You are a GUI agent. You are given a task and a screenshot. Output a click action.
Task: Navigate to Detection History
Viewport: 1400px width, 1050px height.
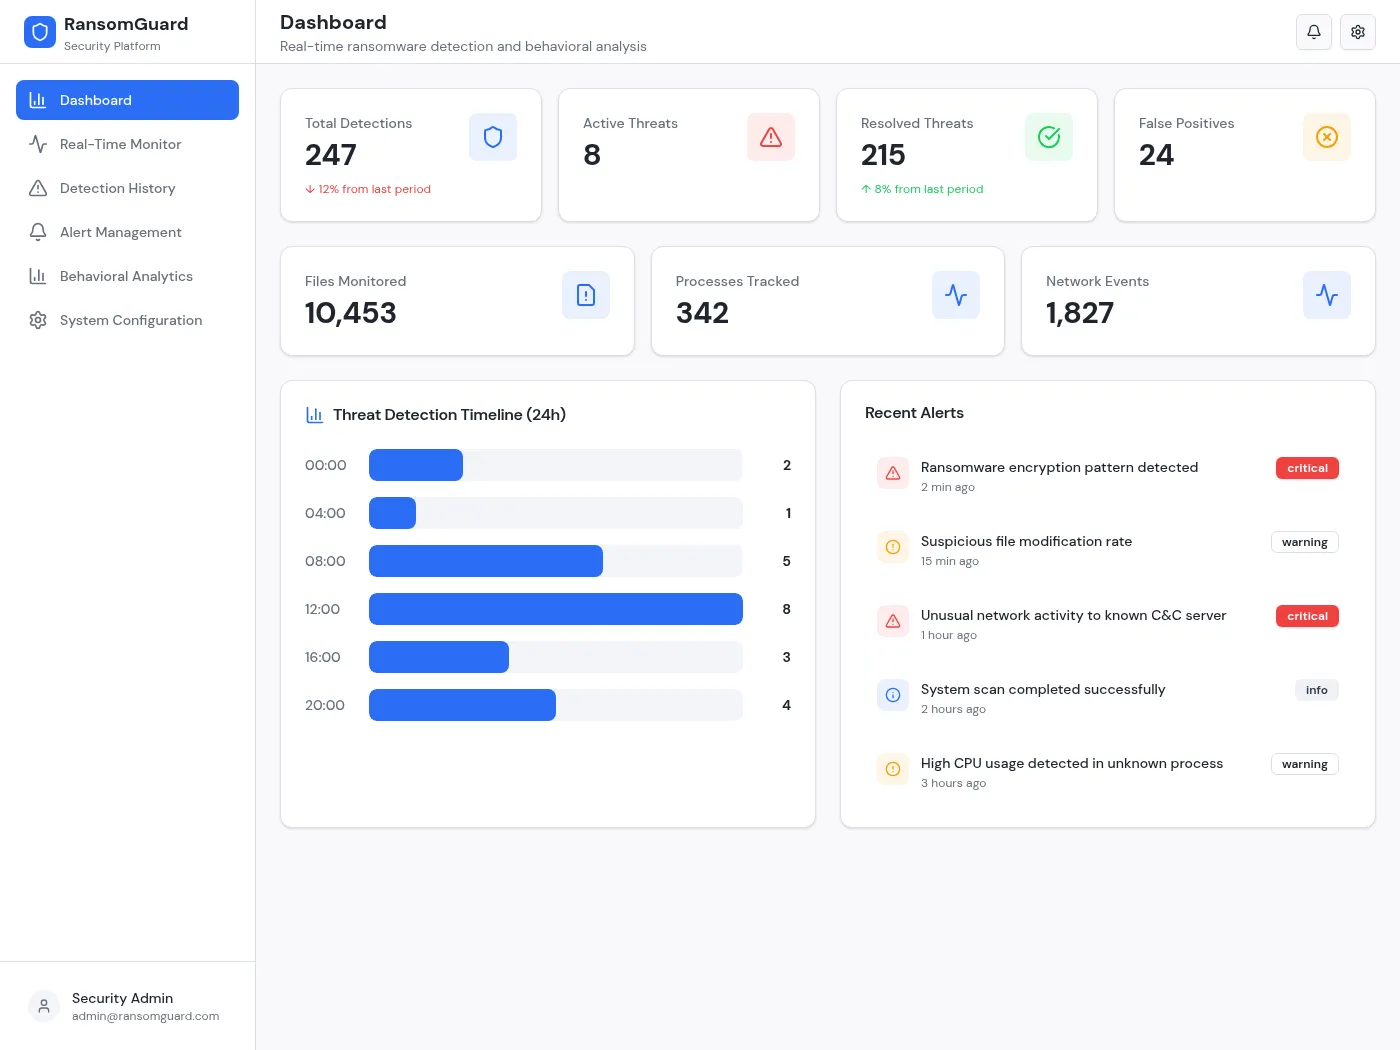127,188
